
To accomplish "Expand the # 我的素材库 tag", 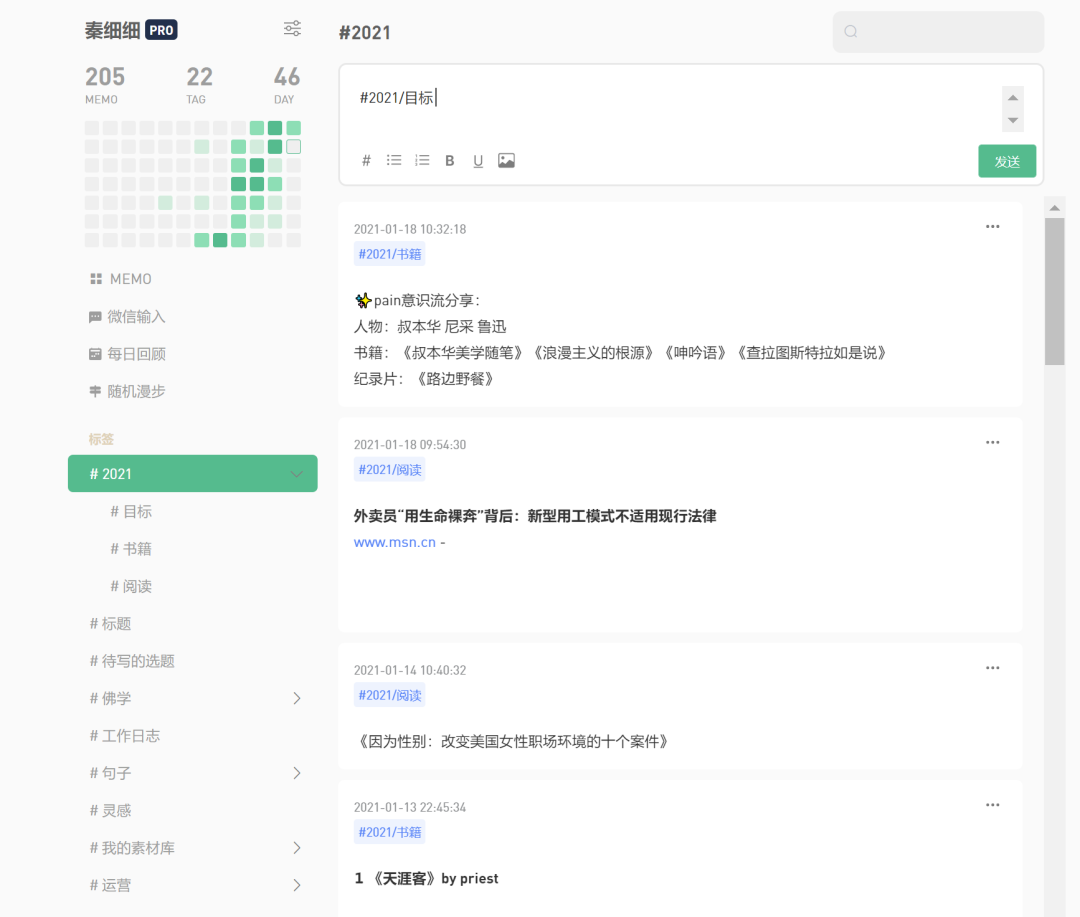I will click(x=297, y=848).
